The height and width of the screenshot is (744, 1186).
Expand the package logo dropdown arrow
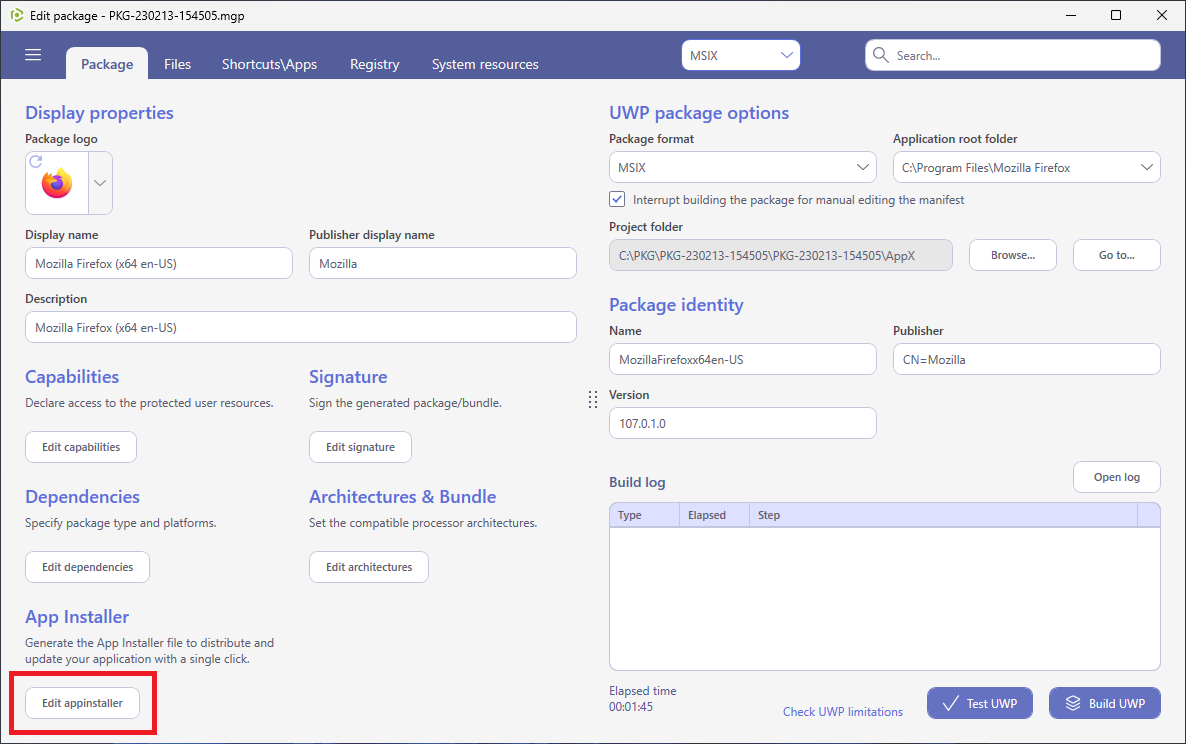pyautogui.click(x=100, y=183)
